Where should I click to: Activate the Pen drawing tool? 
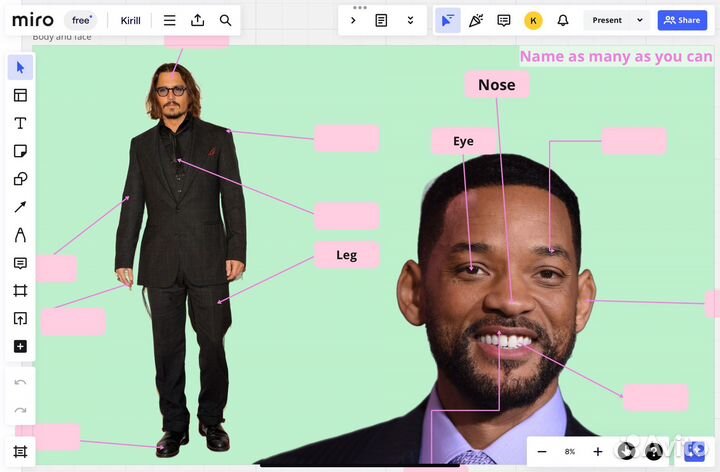tap(20, 235)
